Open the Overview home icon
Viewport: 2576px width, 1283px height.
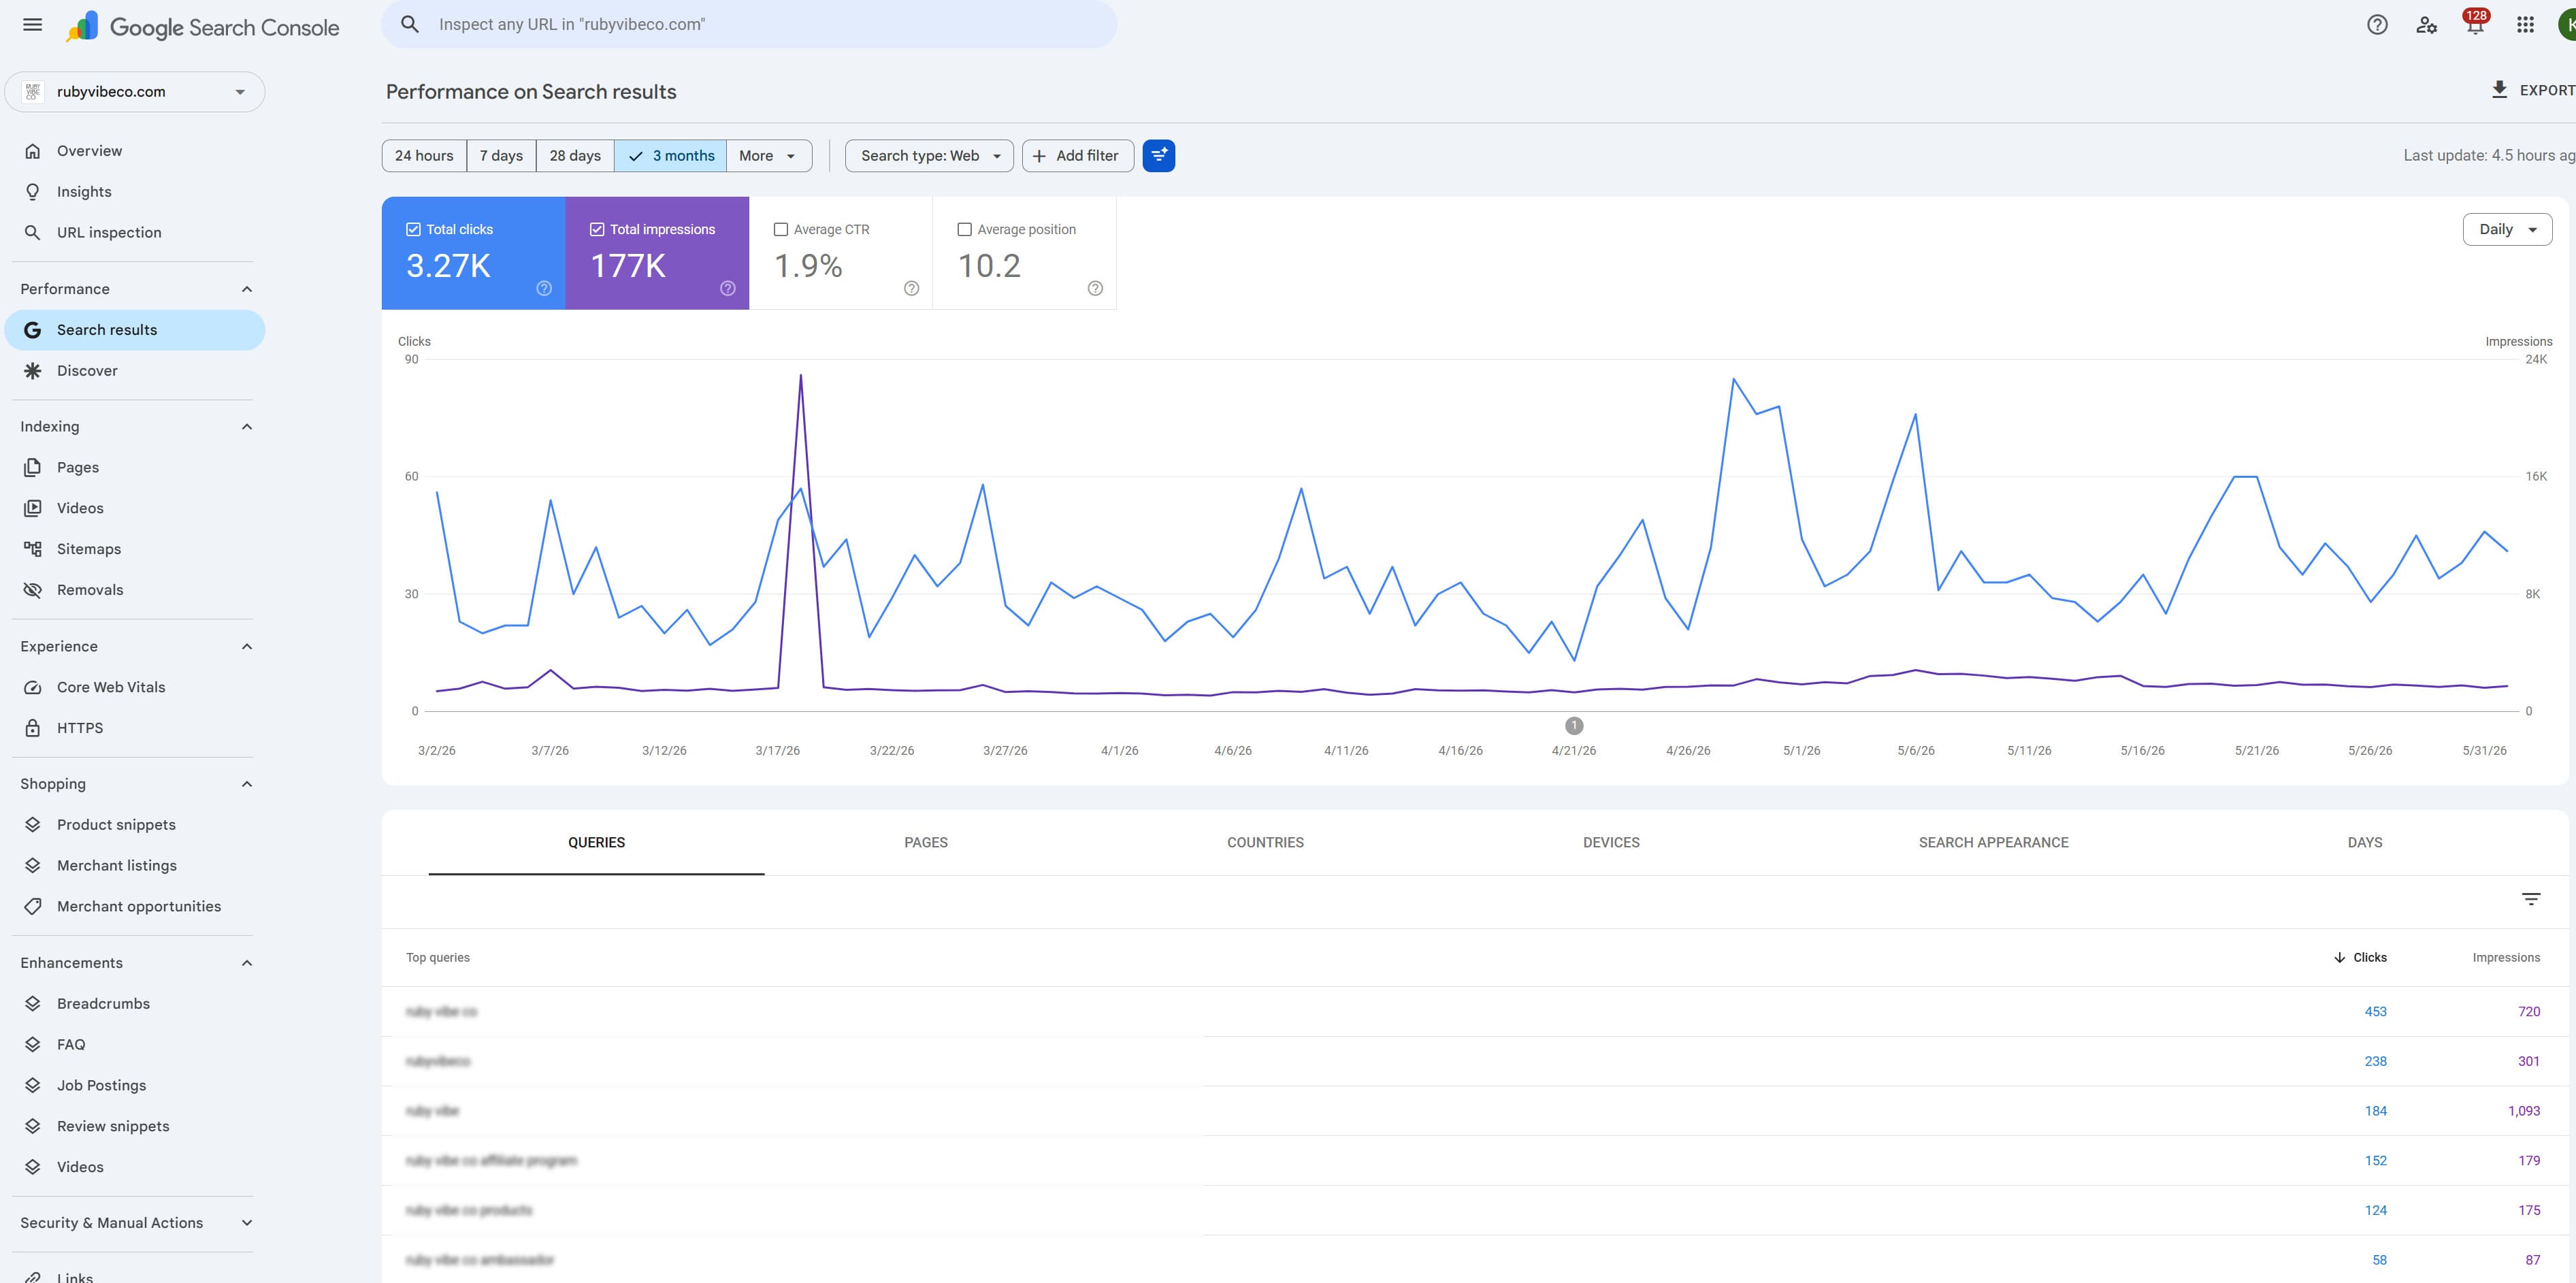(33, 151)
